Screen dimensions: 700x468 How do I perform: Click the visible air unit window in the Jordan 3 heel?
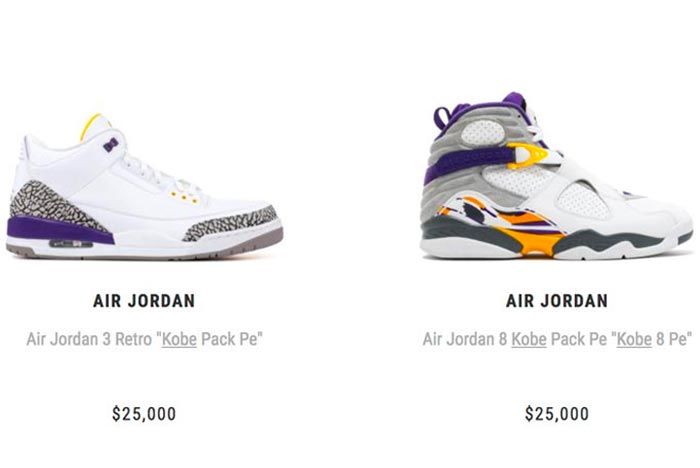(x=71, y=244)
